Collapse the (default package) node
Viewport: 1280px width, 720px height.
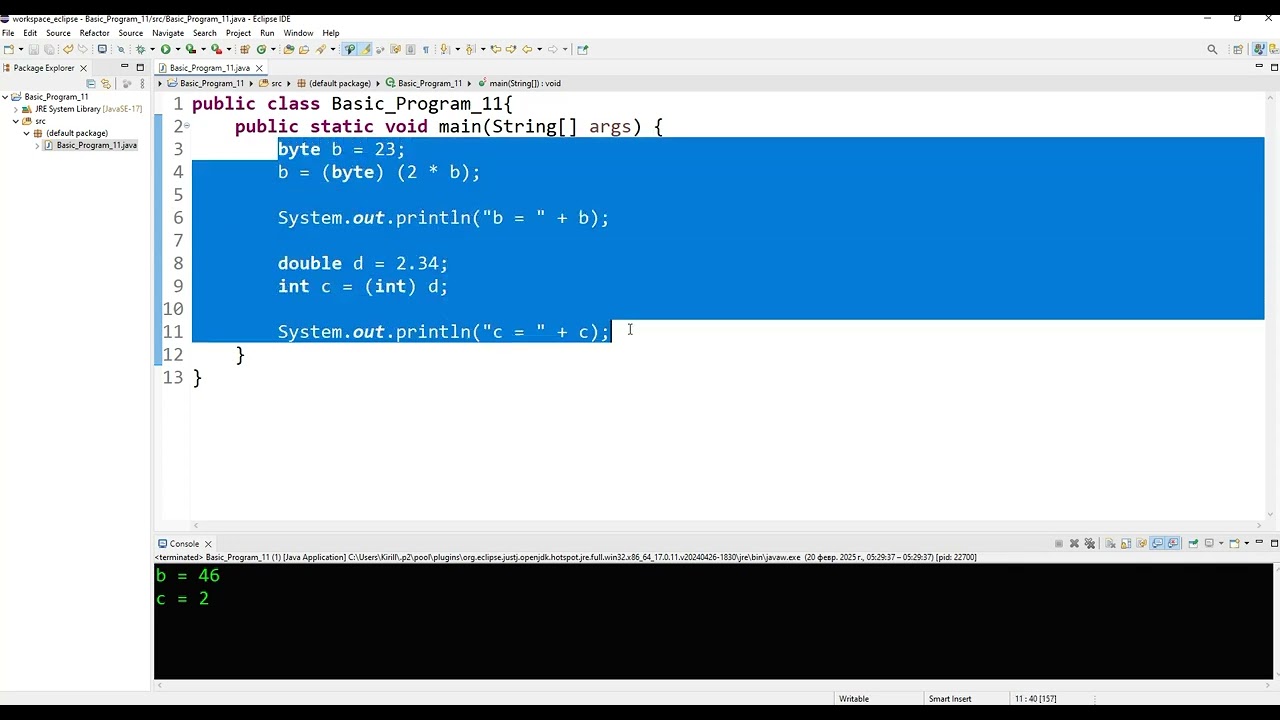[x=26, y=133]
